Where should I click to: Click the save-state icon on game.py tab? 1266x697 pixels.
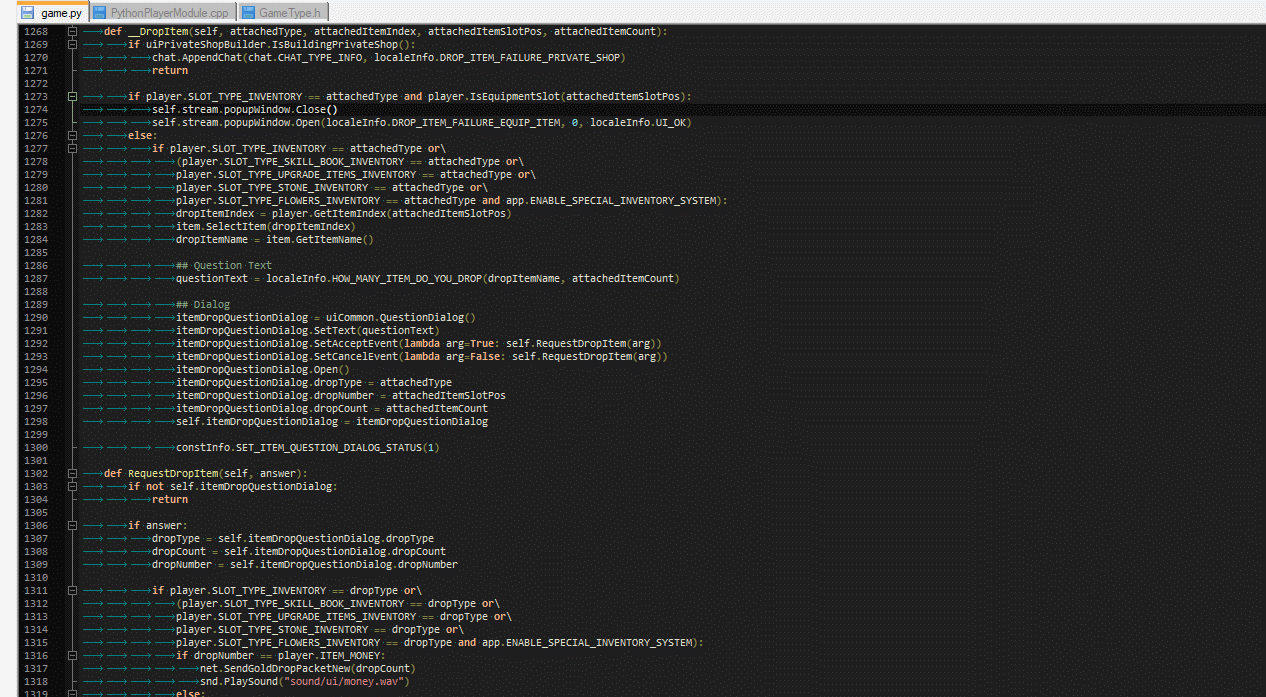[x=28, y=13]
